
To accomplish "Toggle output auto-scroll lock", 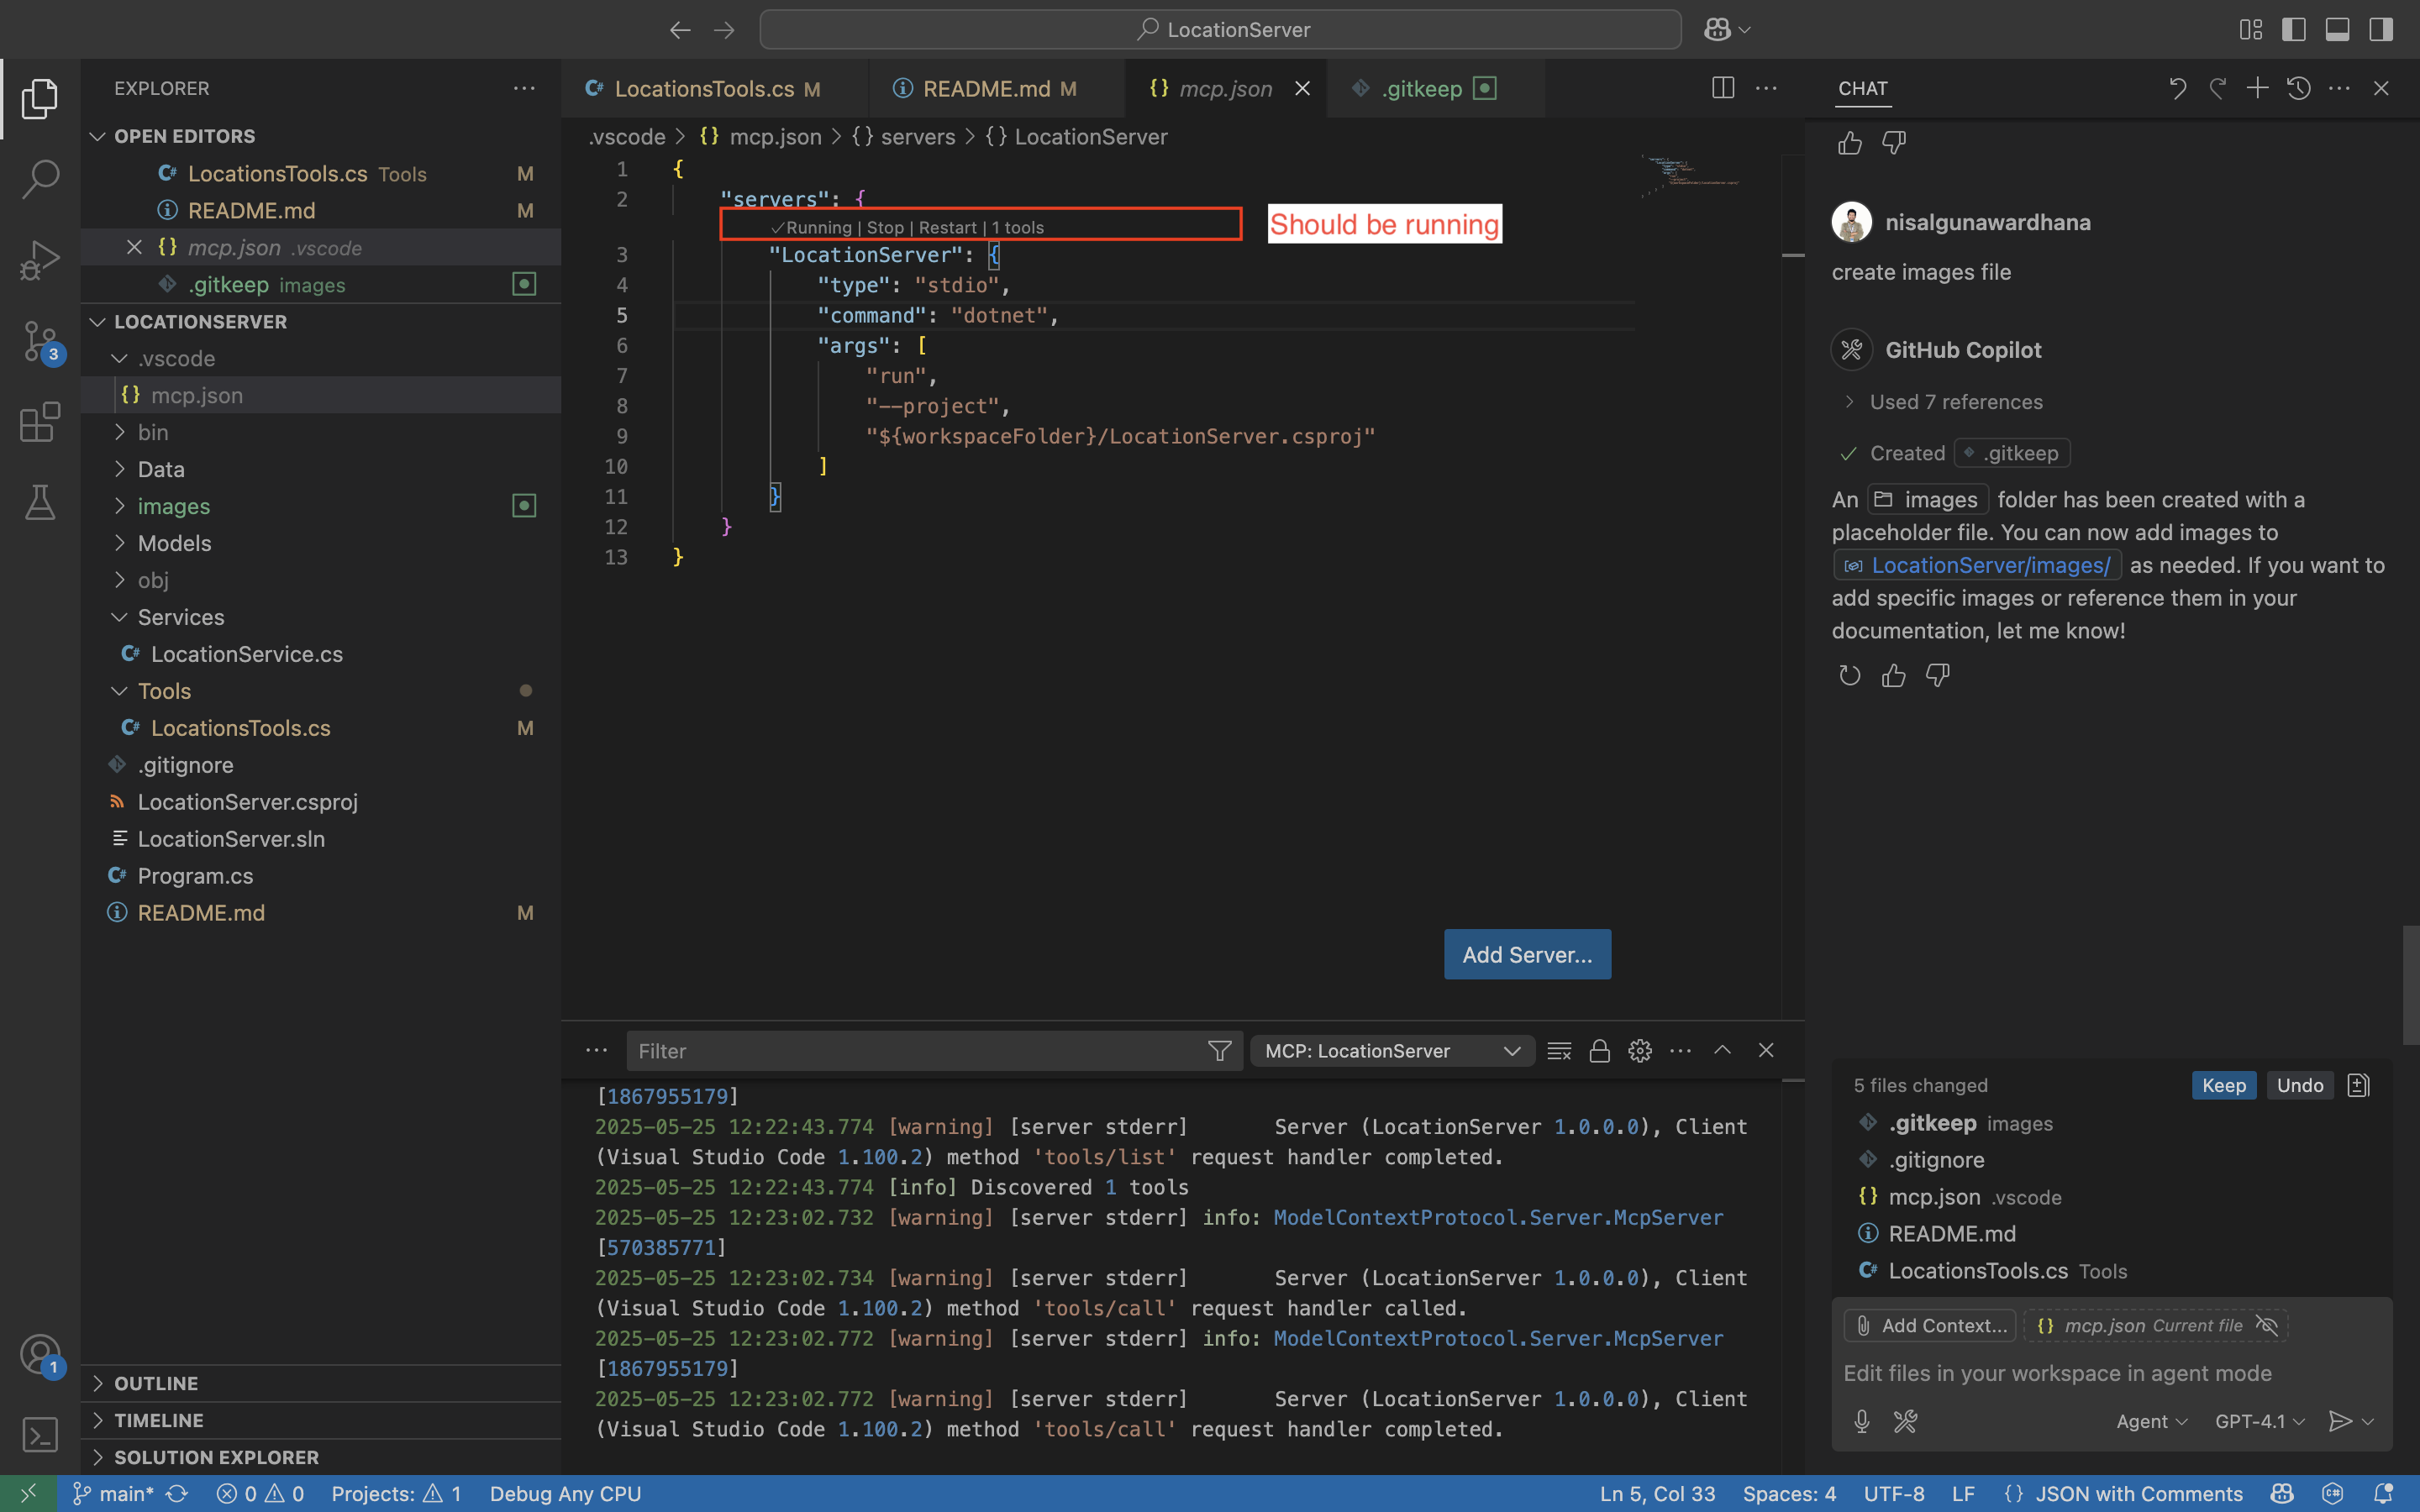I will point(1598,1051).
